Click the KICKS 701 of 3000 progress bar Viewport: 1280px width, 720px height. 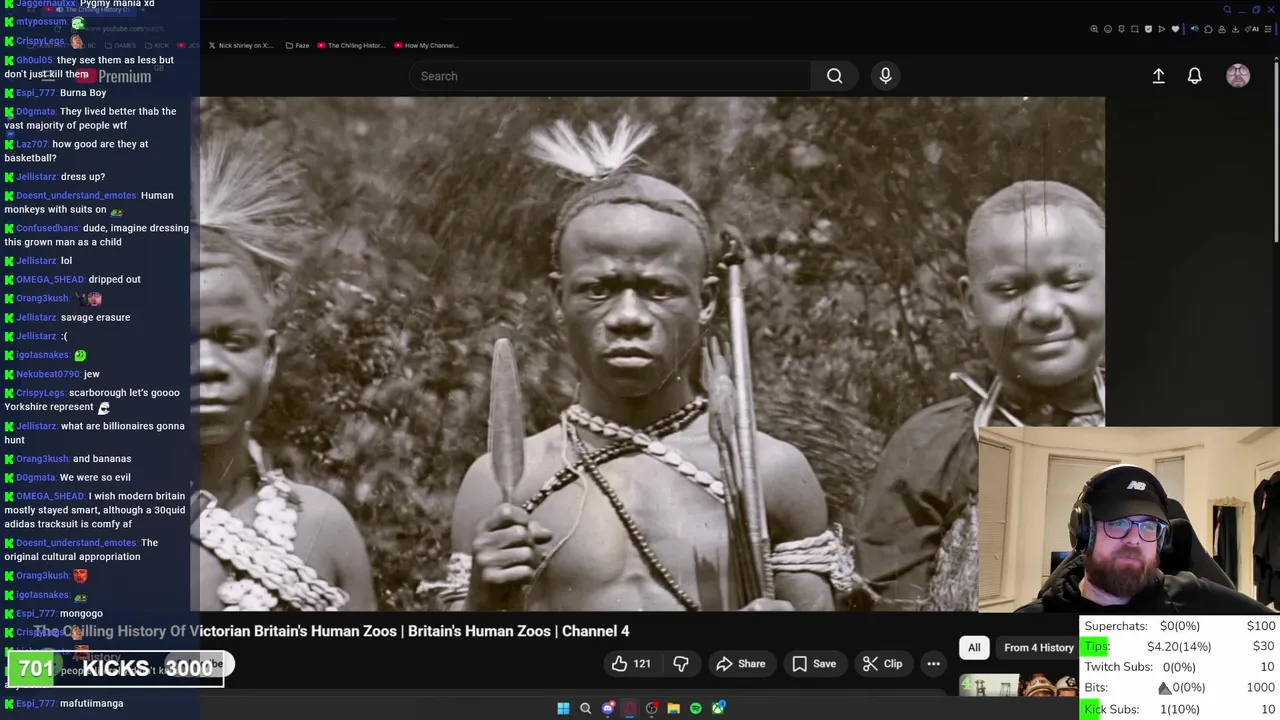pos(115,668)
